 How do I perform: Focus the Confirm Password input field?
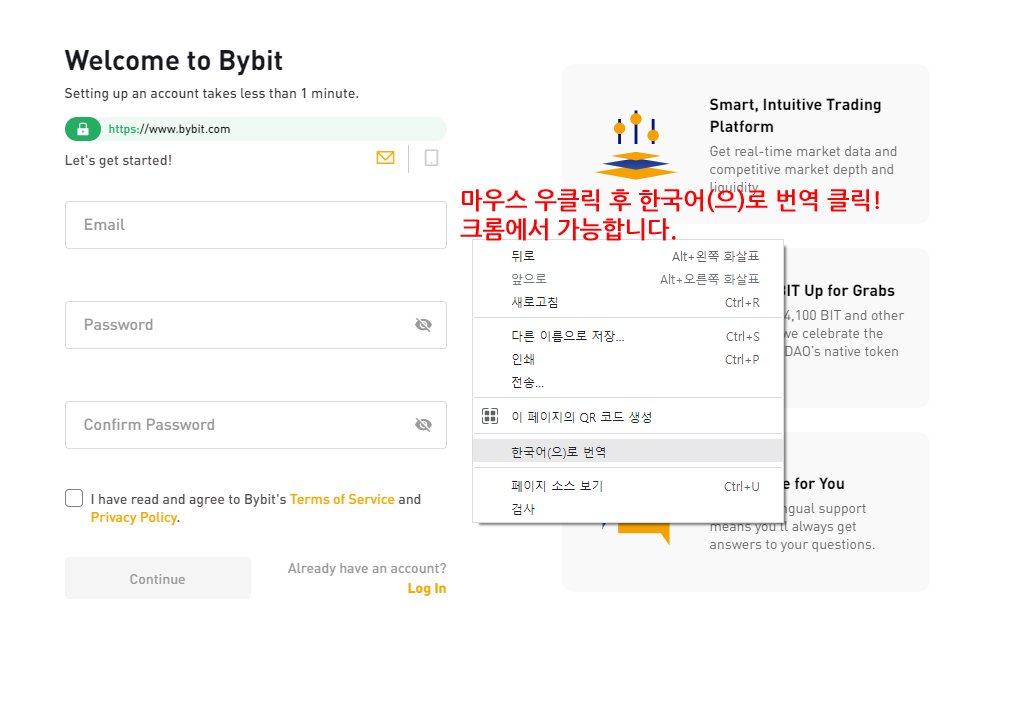(256, 425)
